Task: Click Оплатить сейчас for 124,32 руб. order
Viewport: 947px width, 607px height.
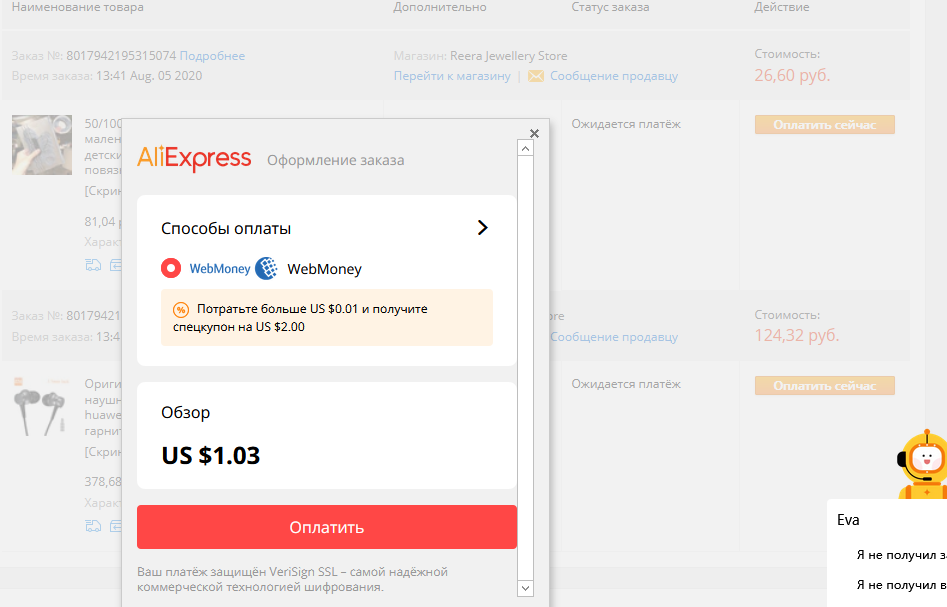Action: pos(824,385)
